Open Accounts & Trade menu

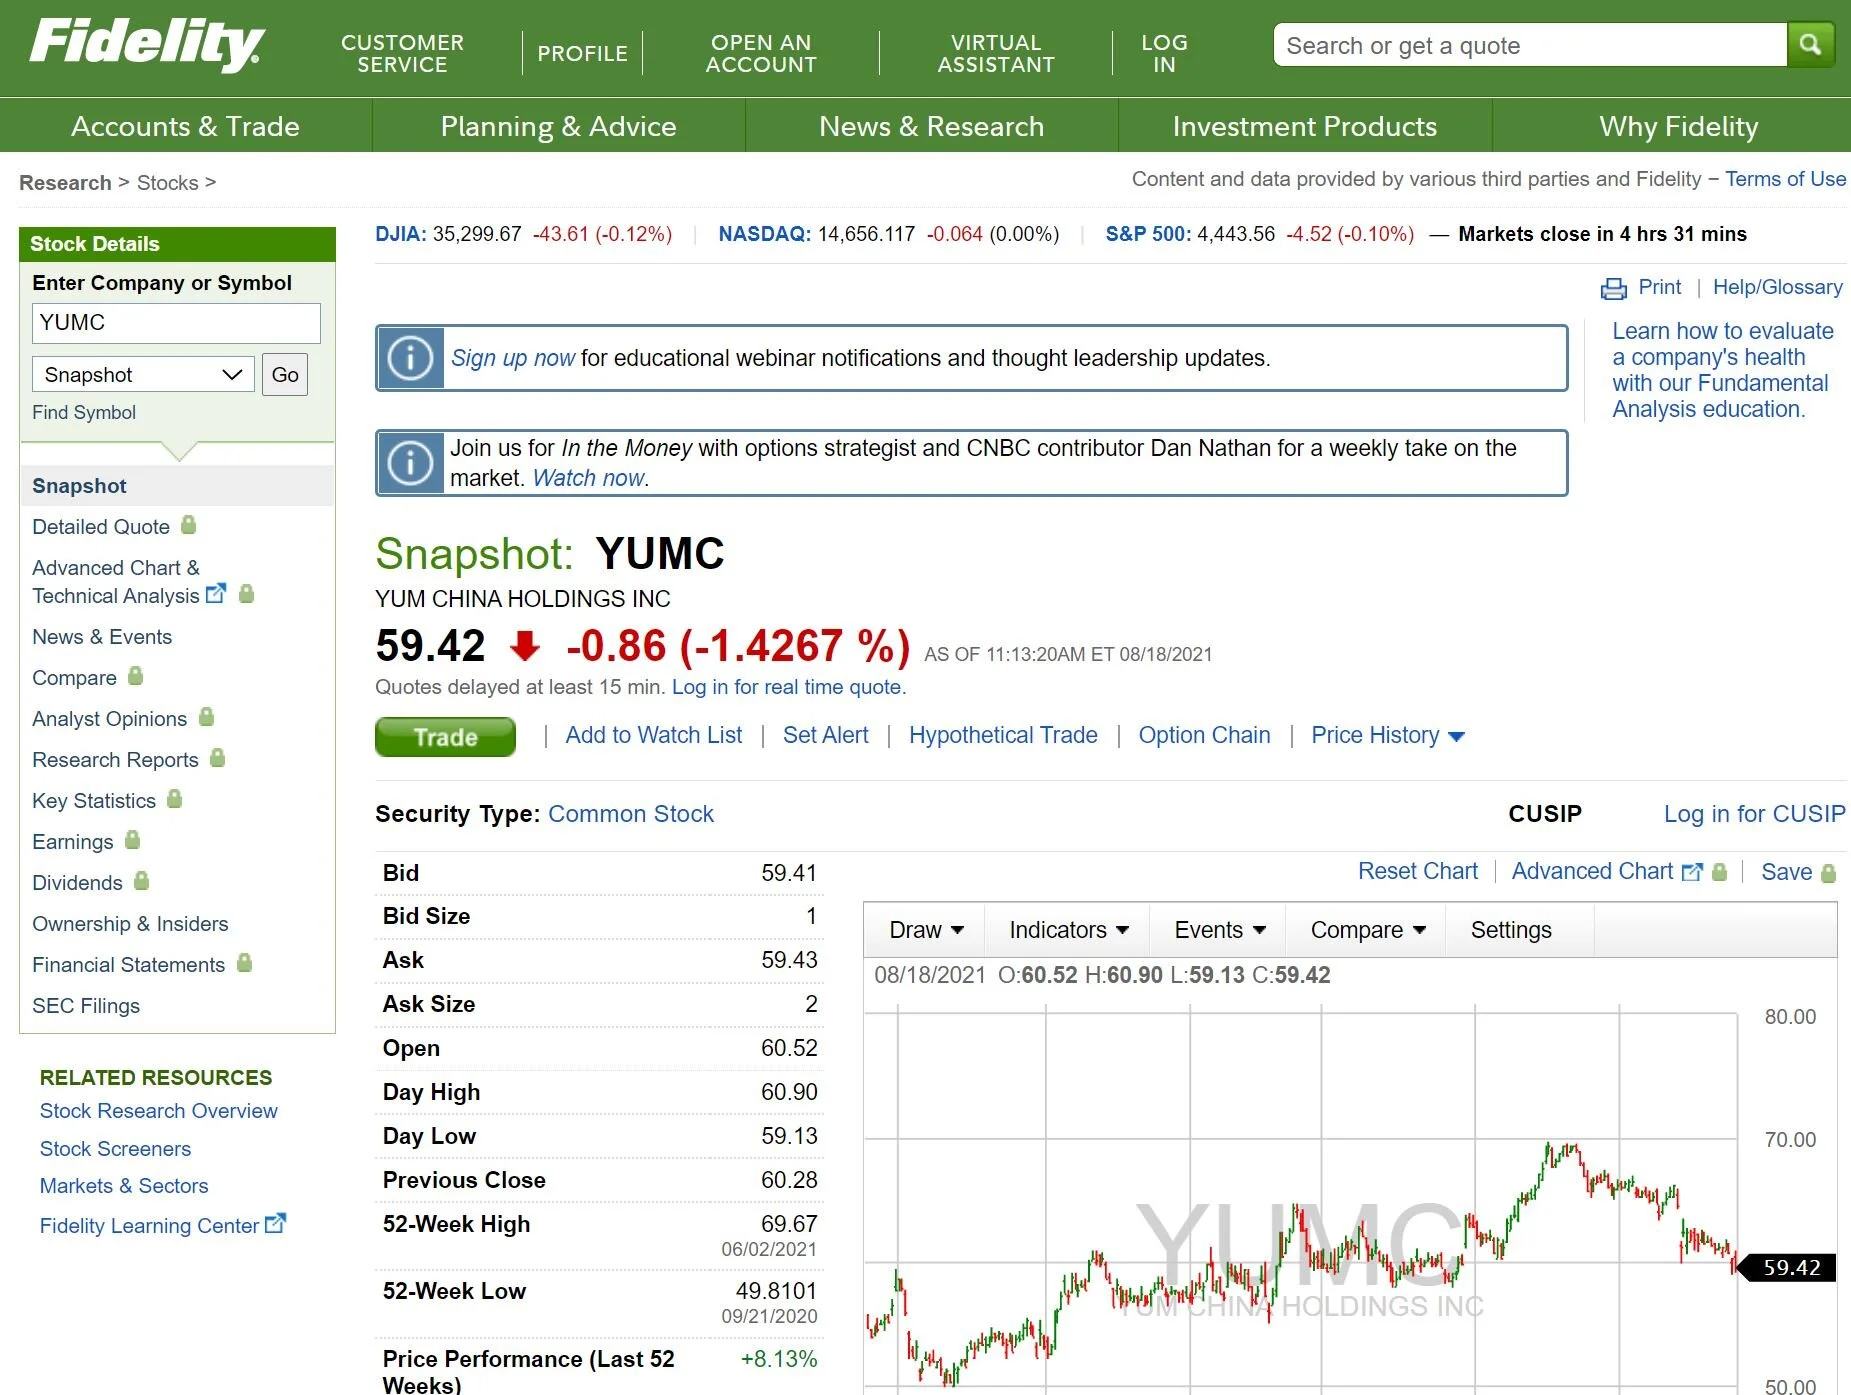pyautogui.click(x=185, y=126)
